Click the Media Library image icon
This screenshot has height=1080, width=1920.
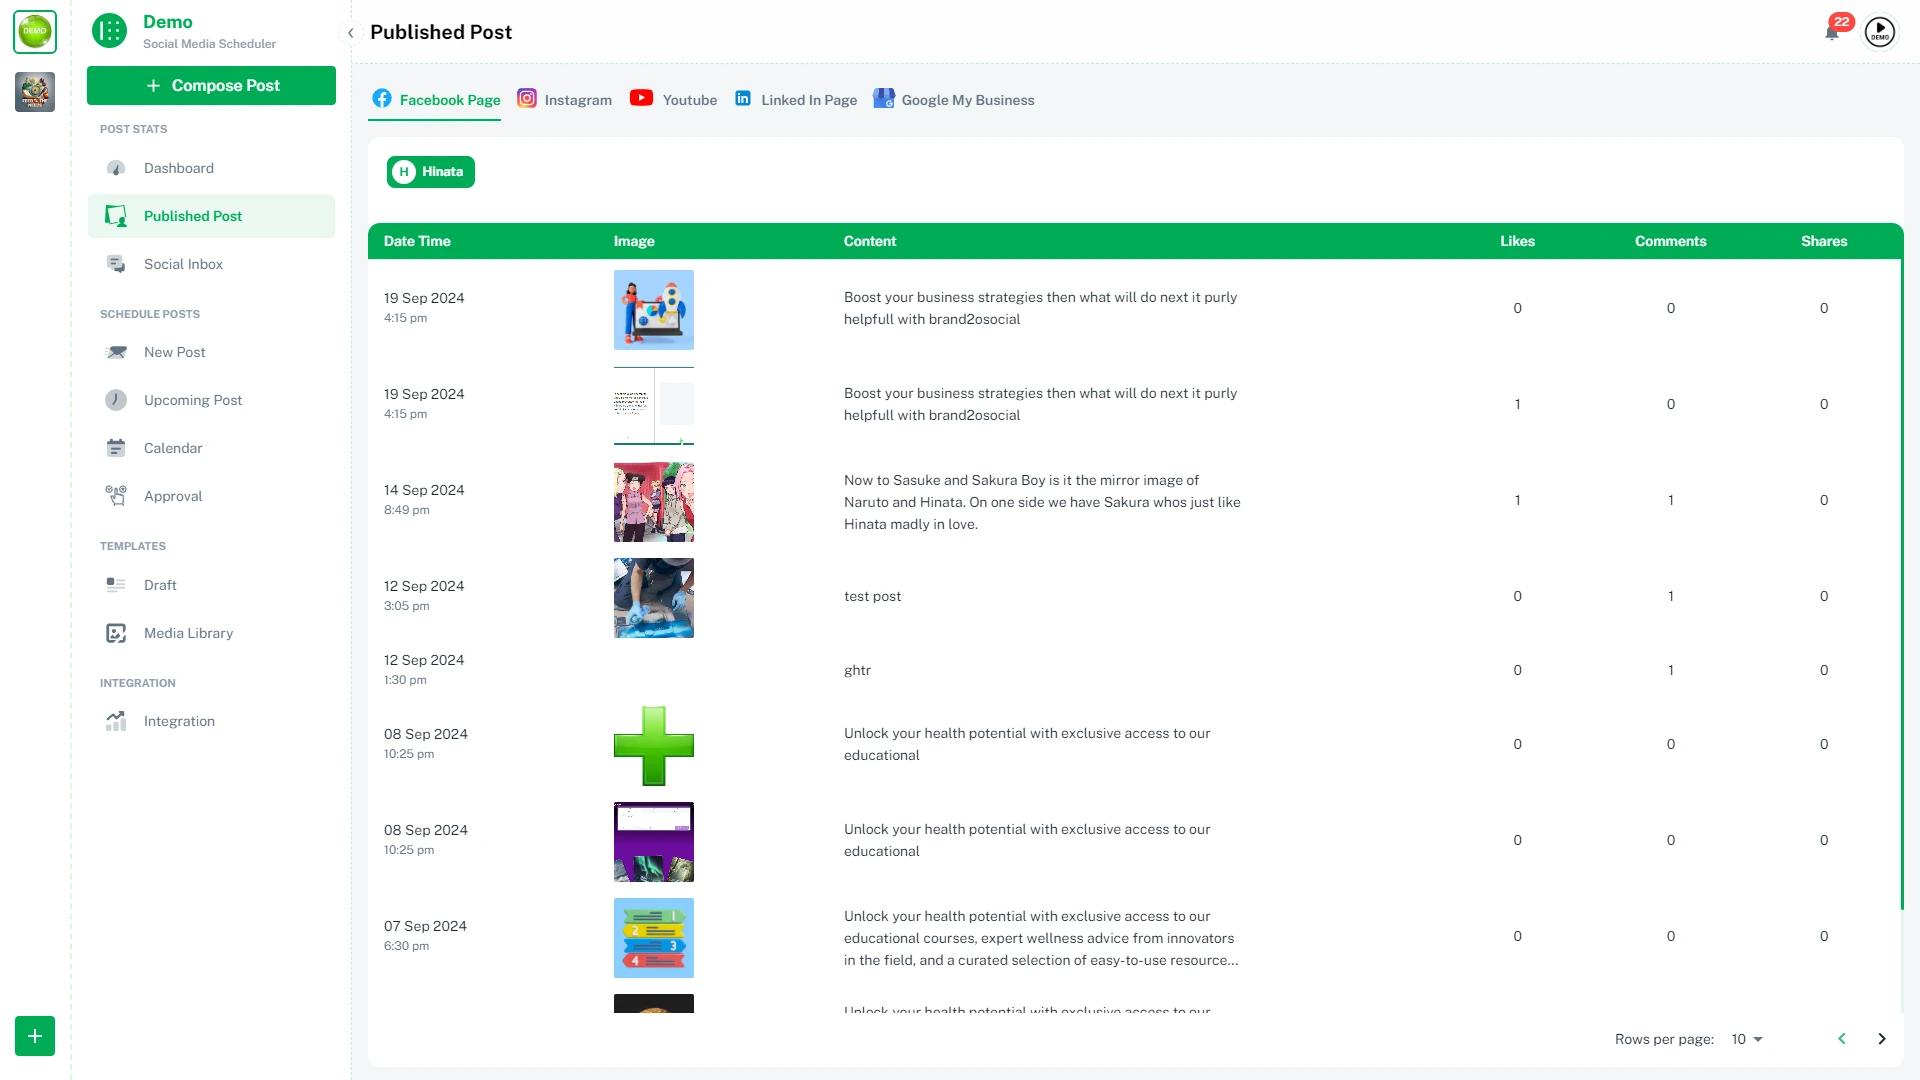coord(116,633)
